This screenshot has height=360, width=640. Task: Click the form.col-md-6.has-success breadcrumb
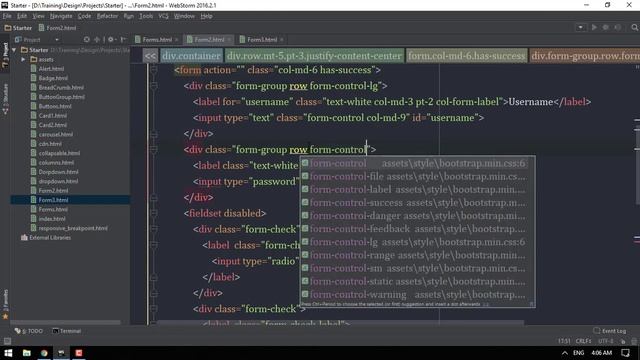point(467,56)
